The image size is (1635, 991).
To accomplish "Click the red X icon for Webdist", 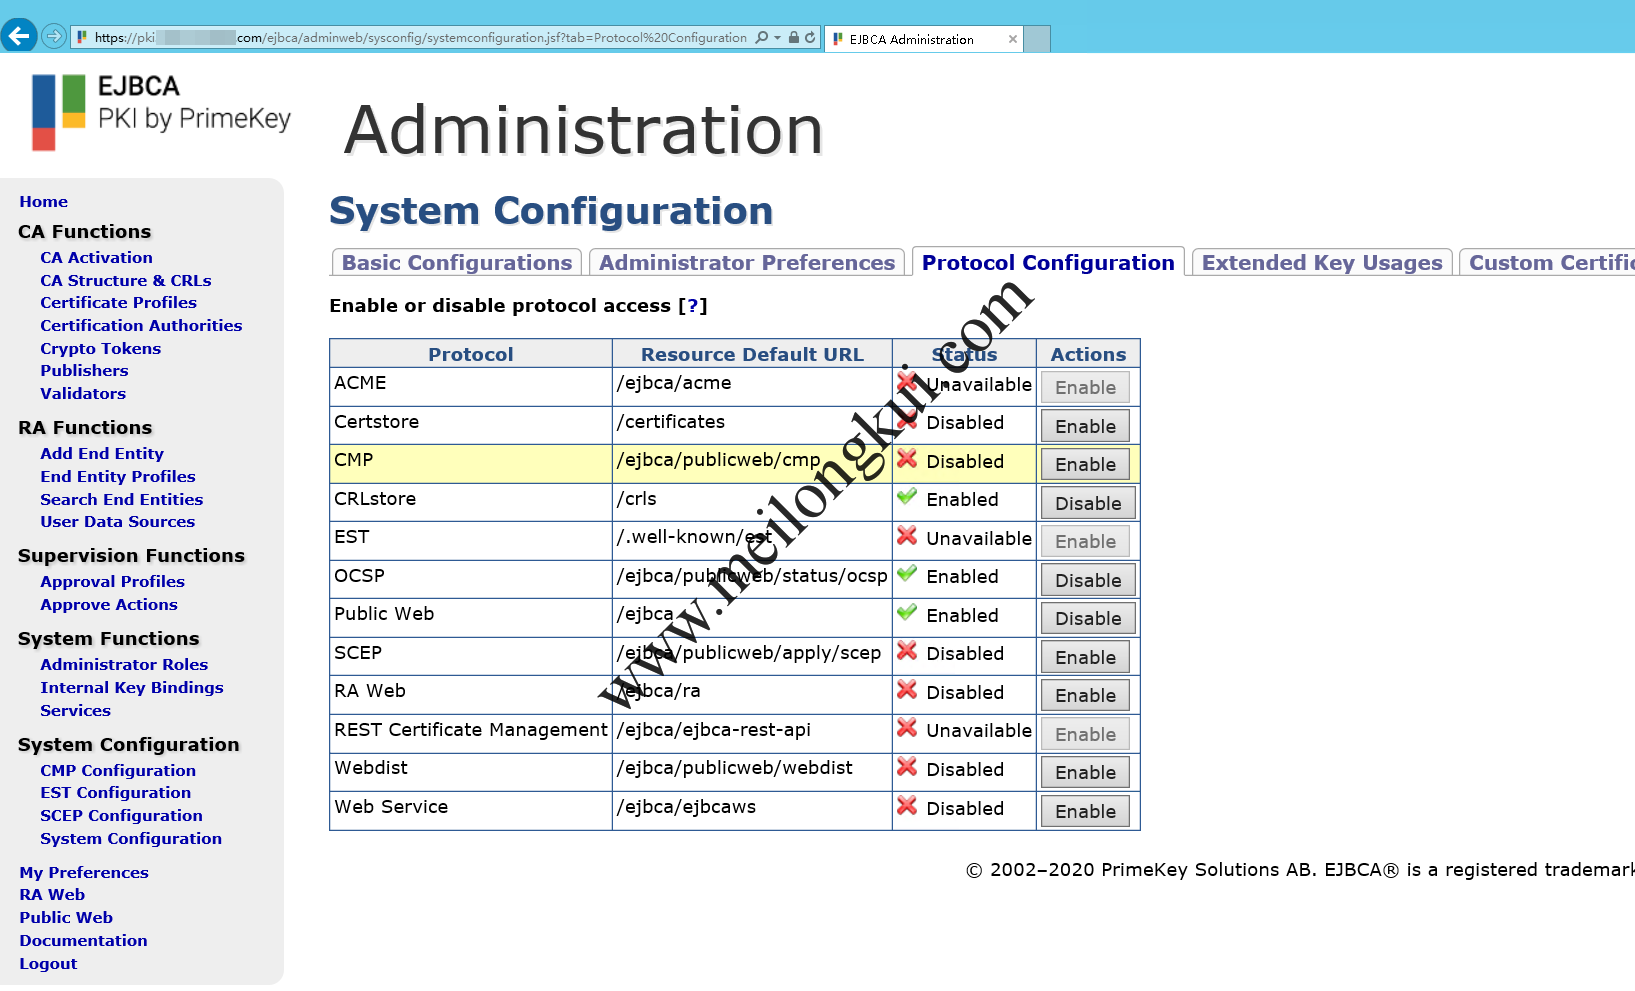I will tap(907, 767).
